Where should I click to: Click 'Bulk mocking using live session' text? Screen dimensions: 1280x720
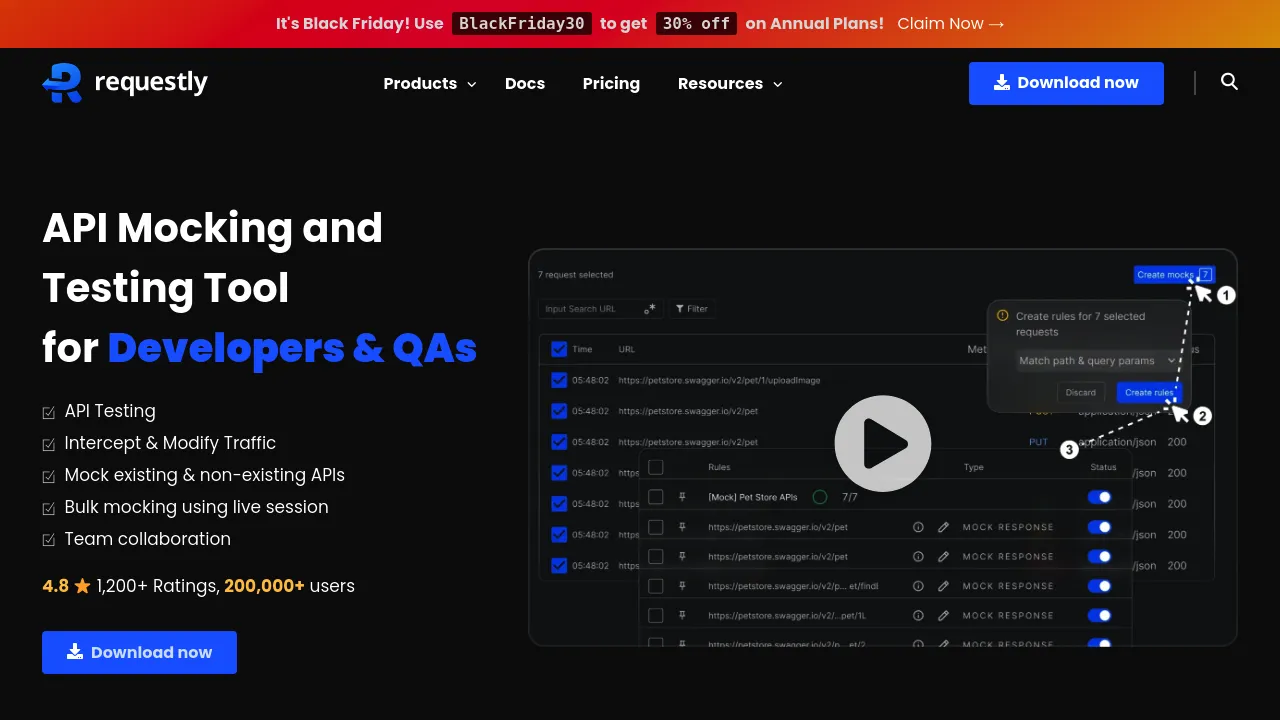196,507
